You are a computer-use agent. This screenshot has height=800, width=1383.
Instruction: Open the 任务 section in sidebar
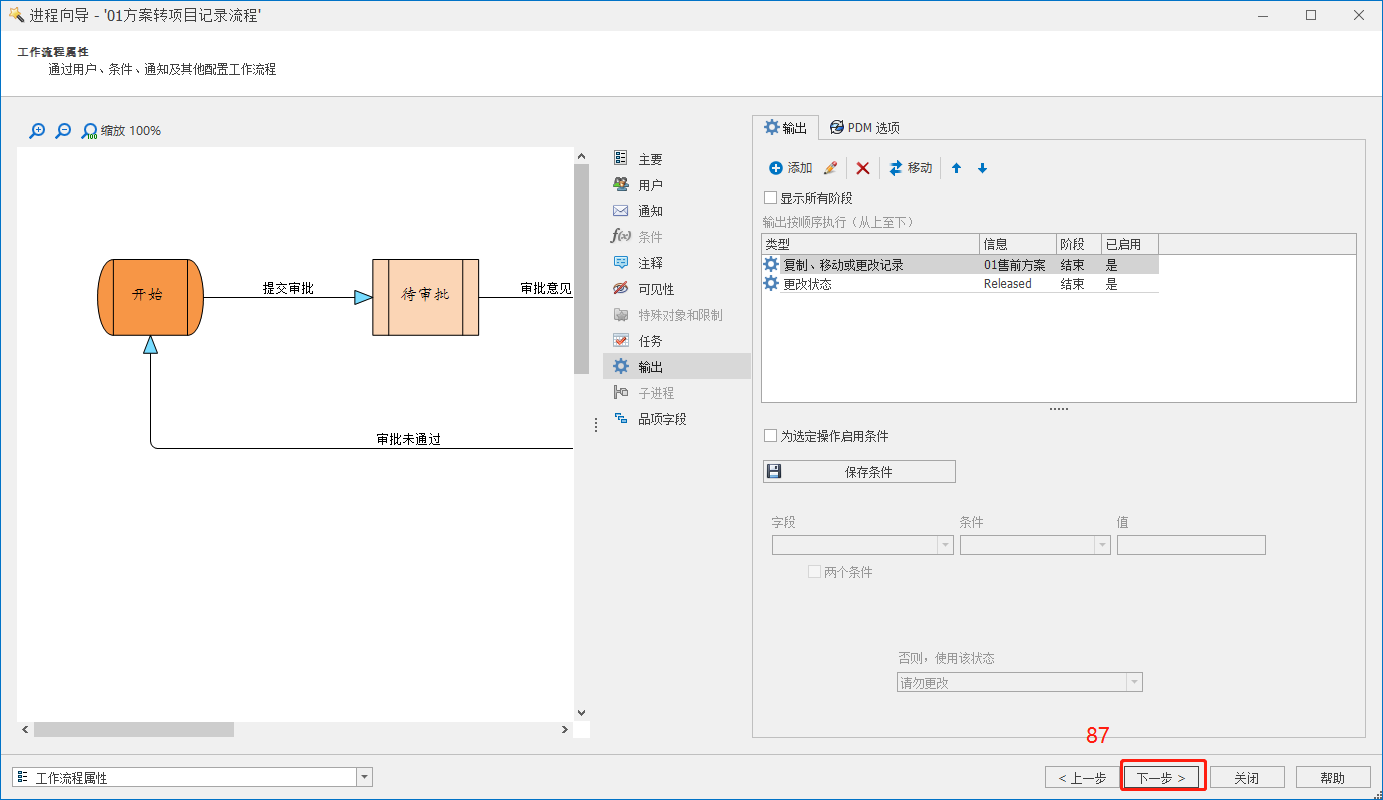650,341
